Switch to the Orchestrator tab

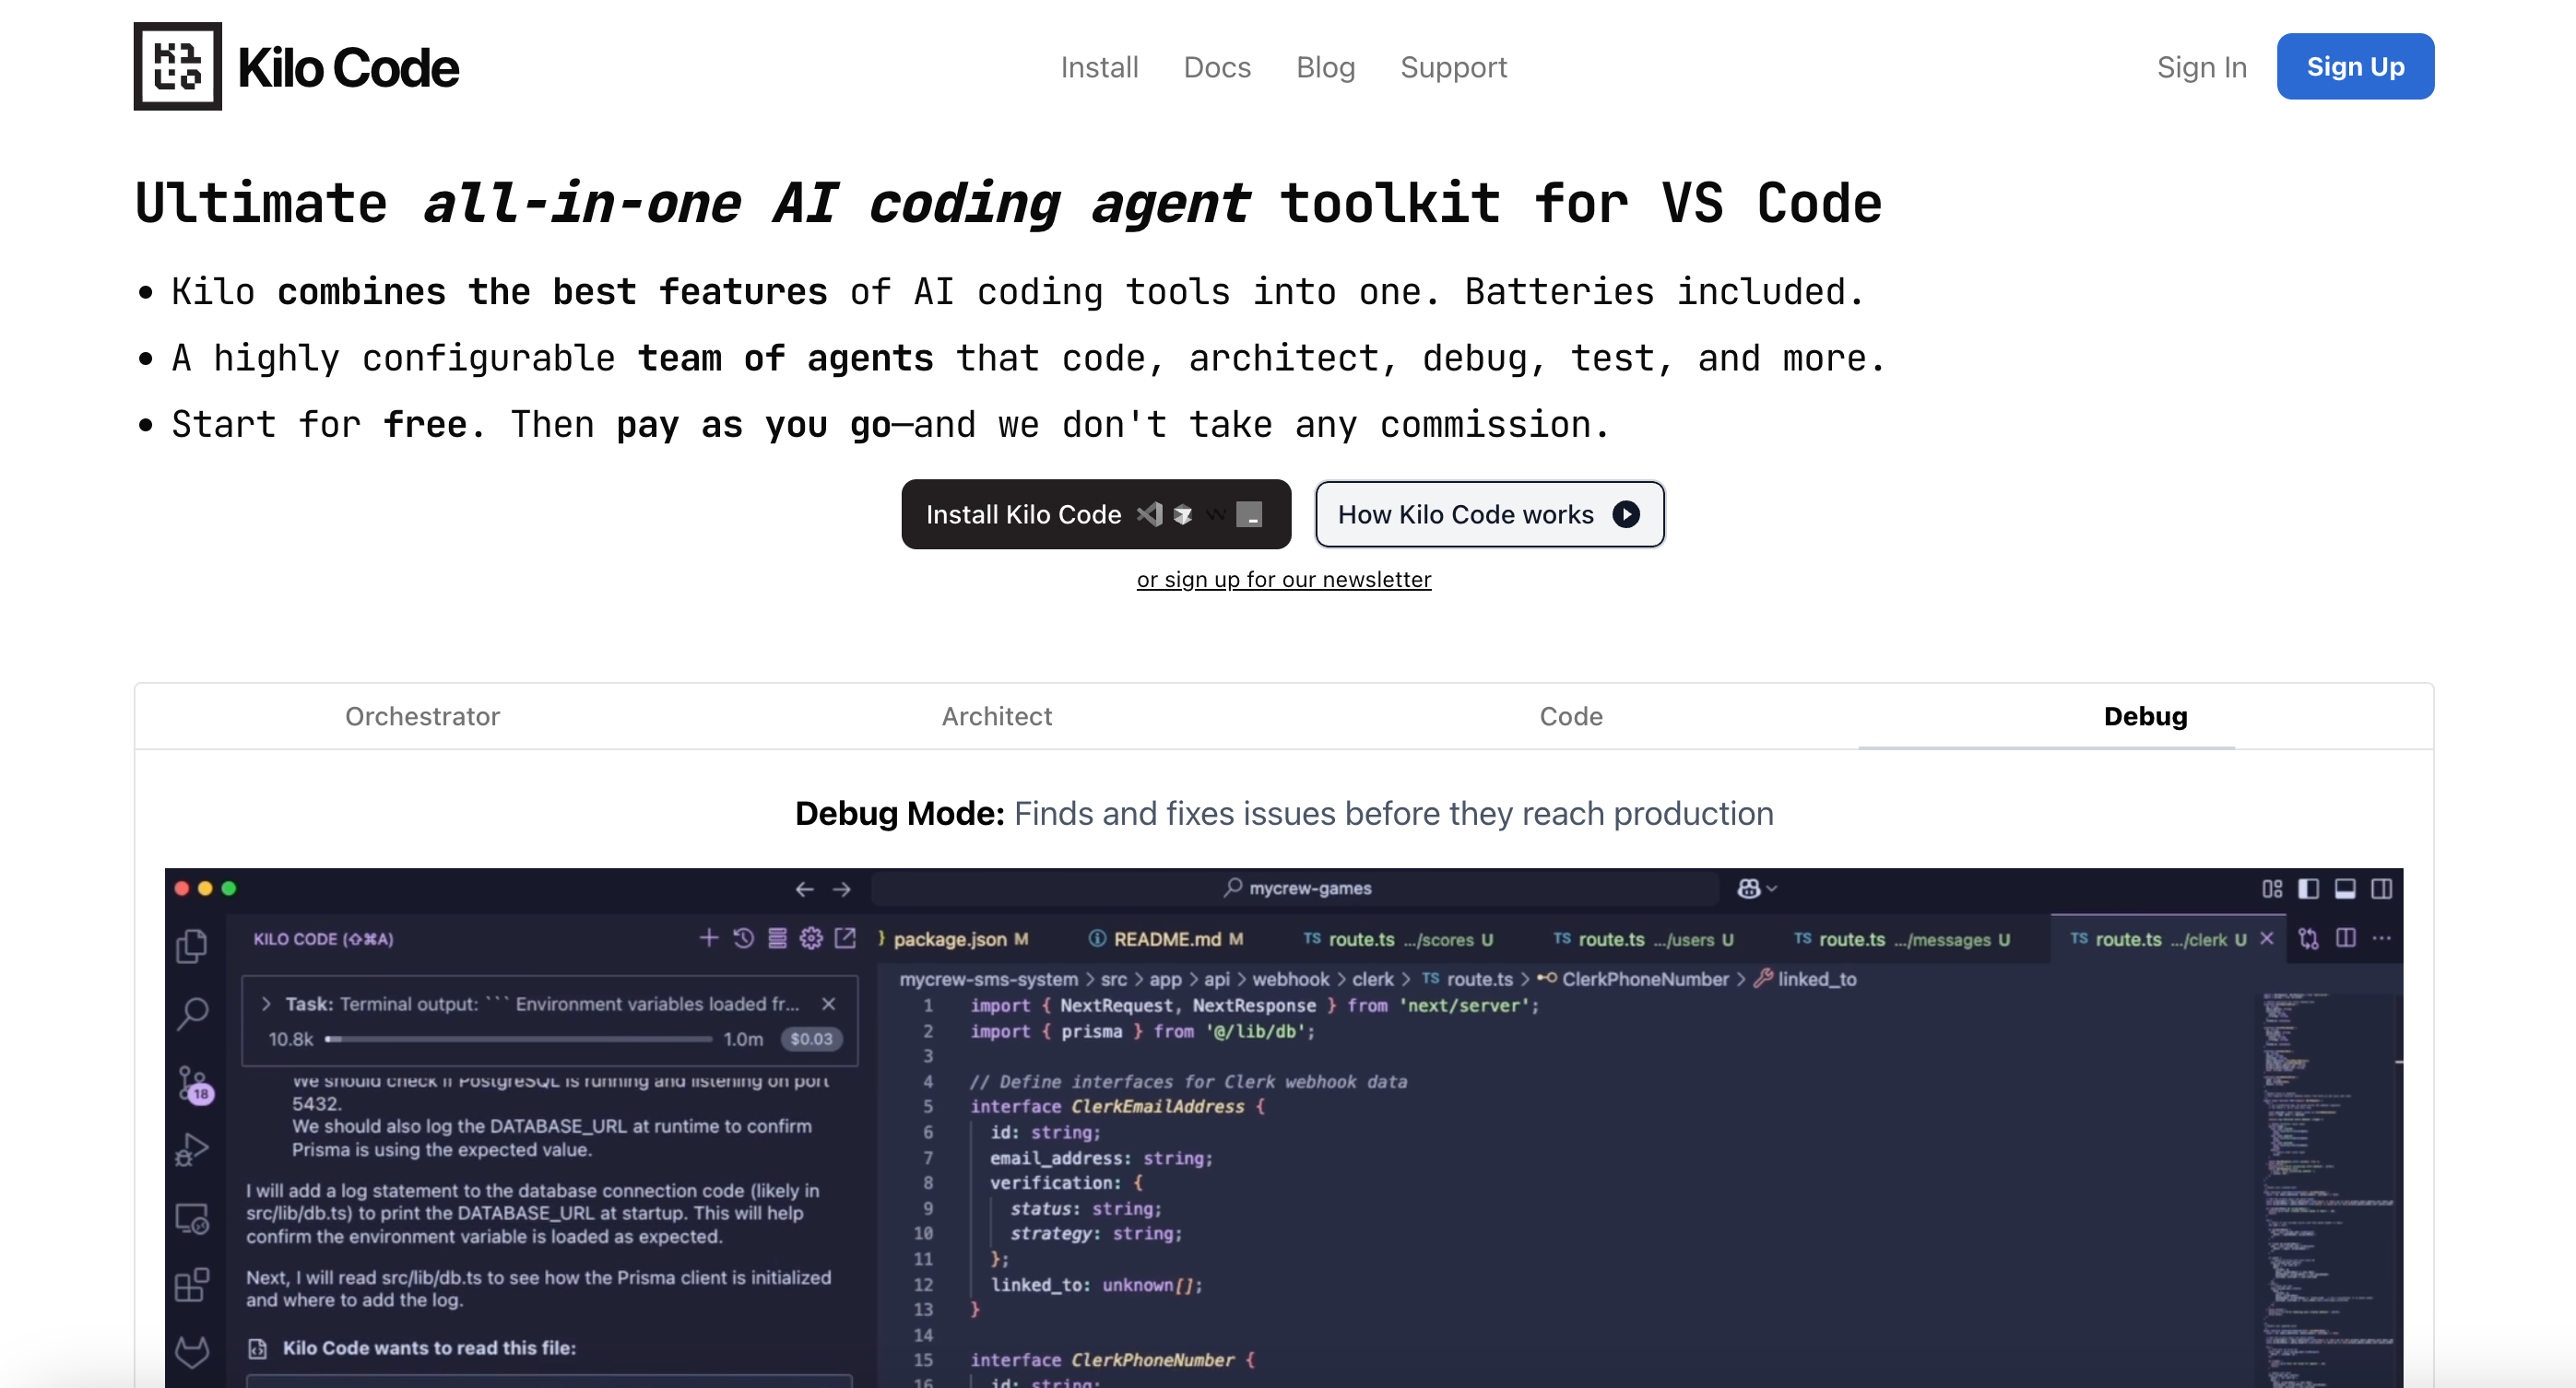coord(422,716)
